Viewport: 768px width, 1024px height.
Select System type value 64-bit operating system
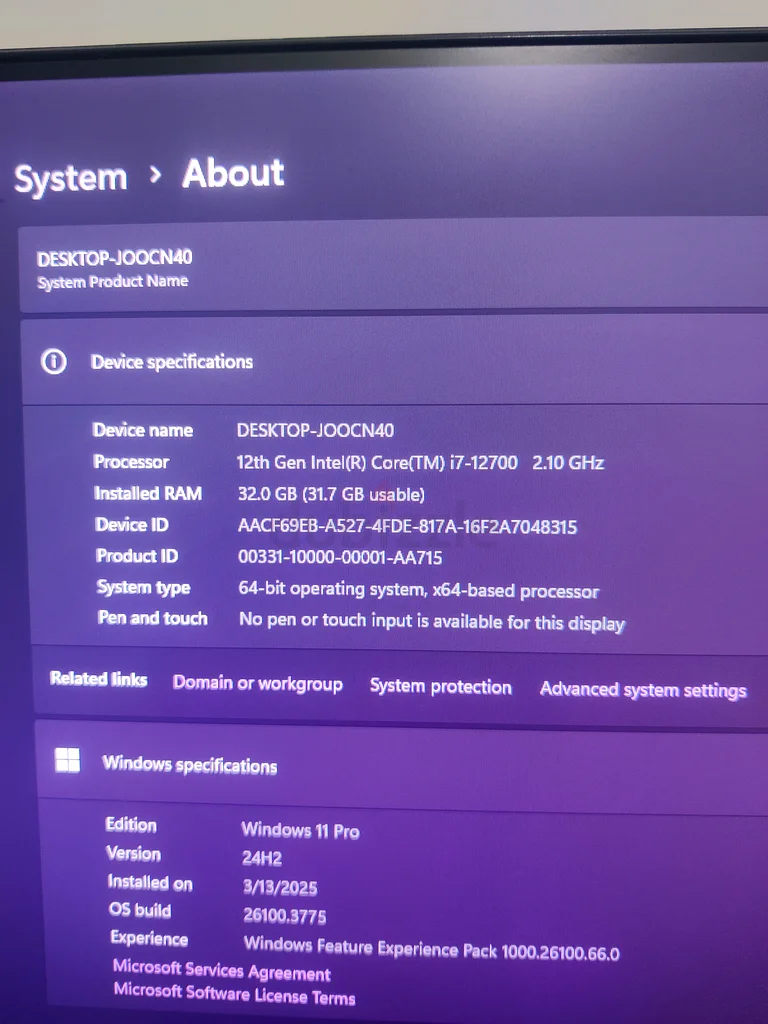click(419, 590)
